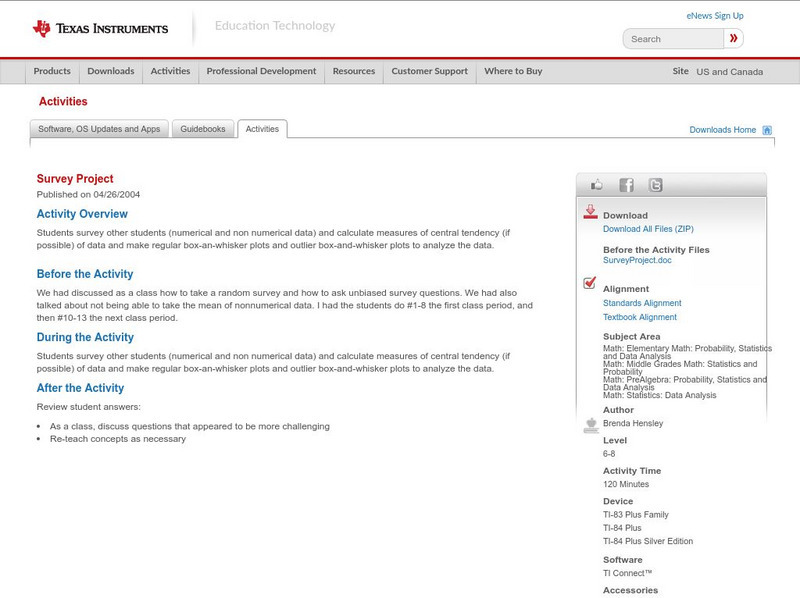Open Professional Development menu
The image size is (800, 598).
point(261,71)
